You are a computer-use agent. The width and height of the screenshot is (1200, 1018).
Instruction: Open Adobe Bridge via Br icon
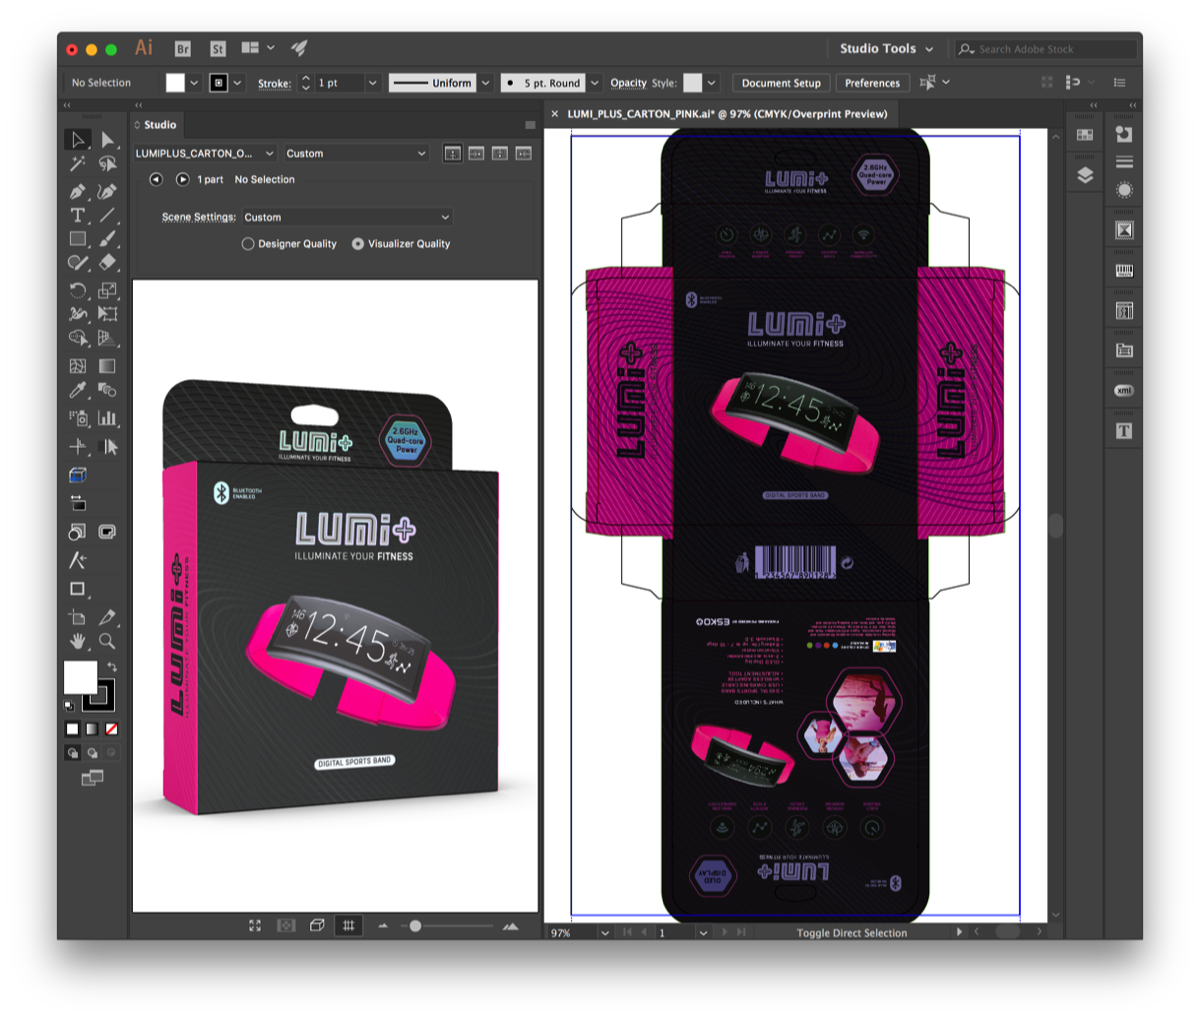pos(182,48)
